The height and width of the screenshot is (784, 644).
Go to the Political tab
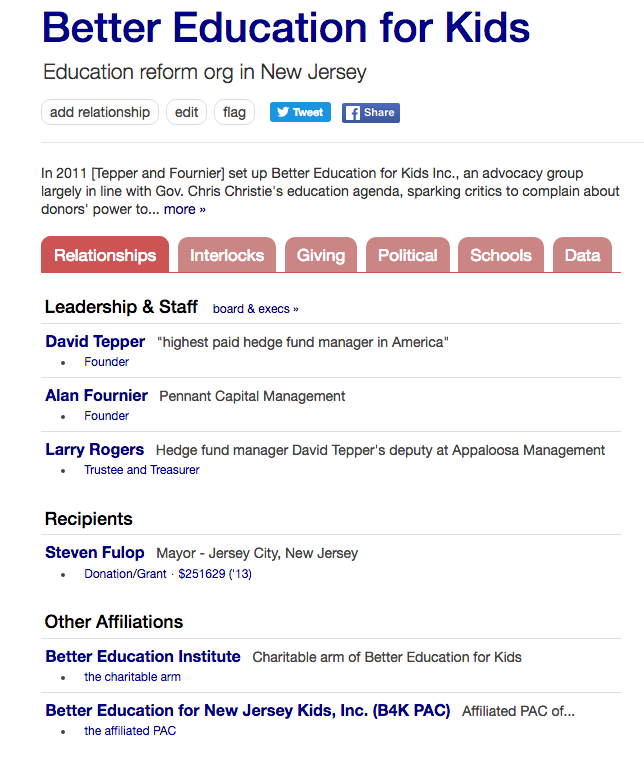[x=407, y=255]
